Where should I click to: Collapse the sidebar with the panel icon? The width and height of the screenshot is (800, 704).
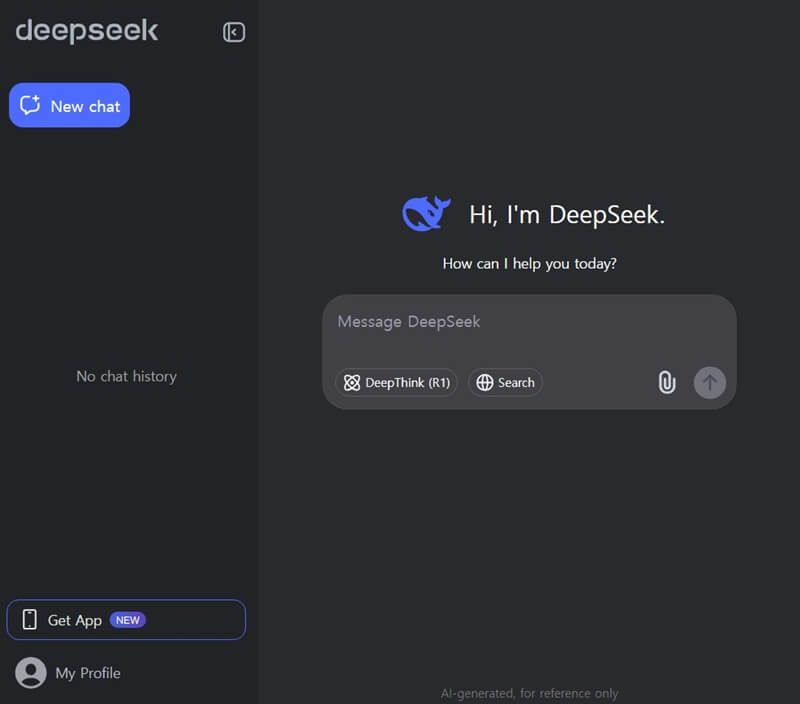pos(234,32)
